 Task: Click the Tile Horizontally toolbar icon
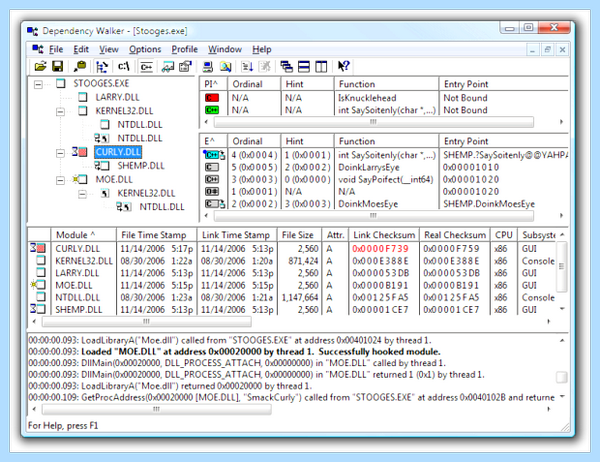(304, 67)
